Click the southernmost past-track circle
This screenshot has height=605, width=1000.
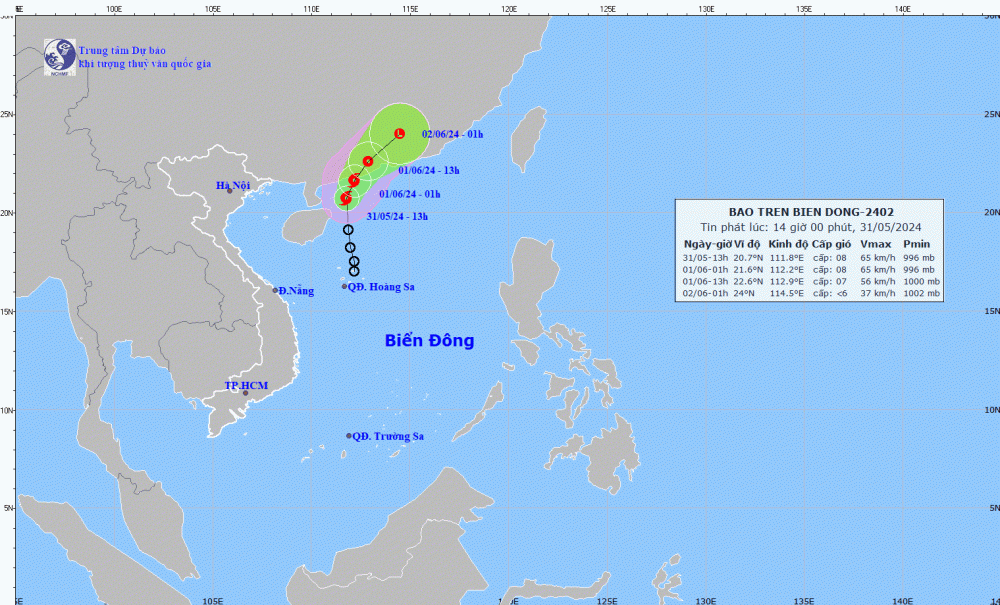coord(354,271)
